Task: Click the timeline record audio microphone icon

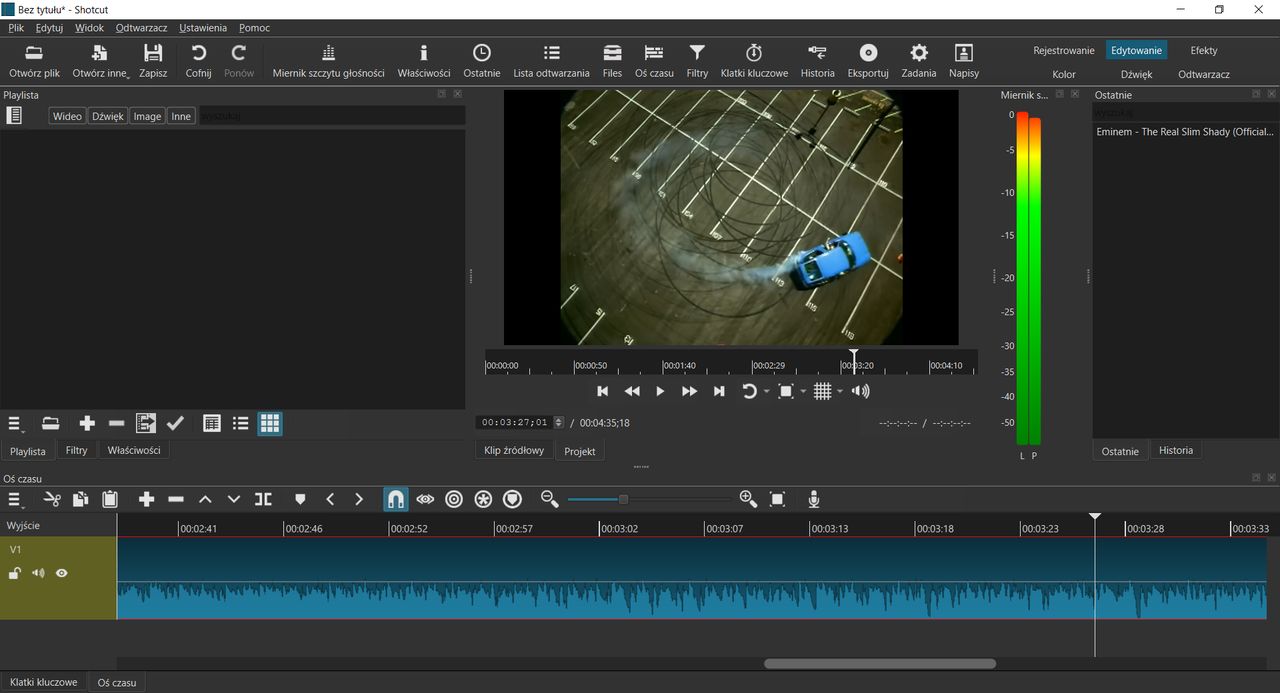Action: pyautogui.click(x=814, y=499)
